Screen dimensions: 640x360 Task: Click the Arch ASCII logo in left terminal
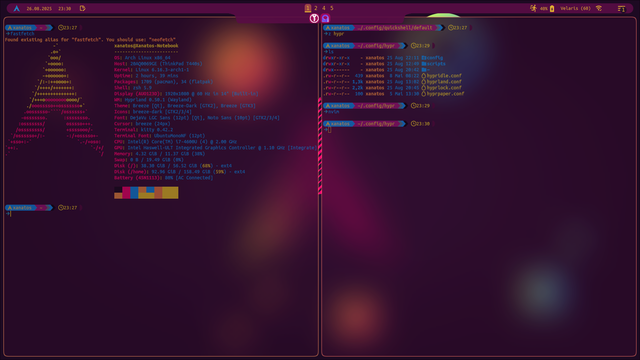pos(55,100)
